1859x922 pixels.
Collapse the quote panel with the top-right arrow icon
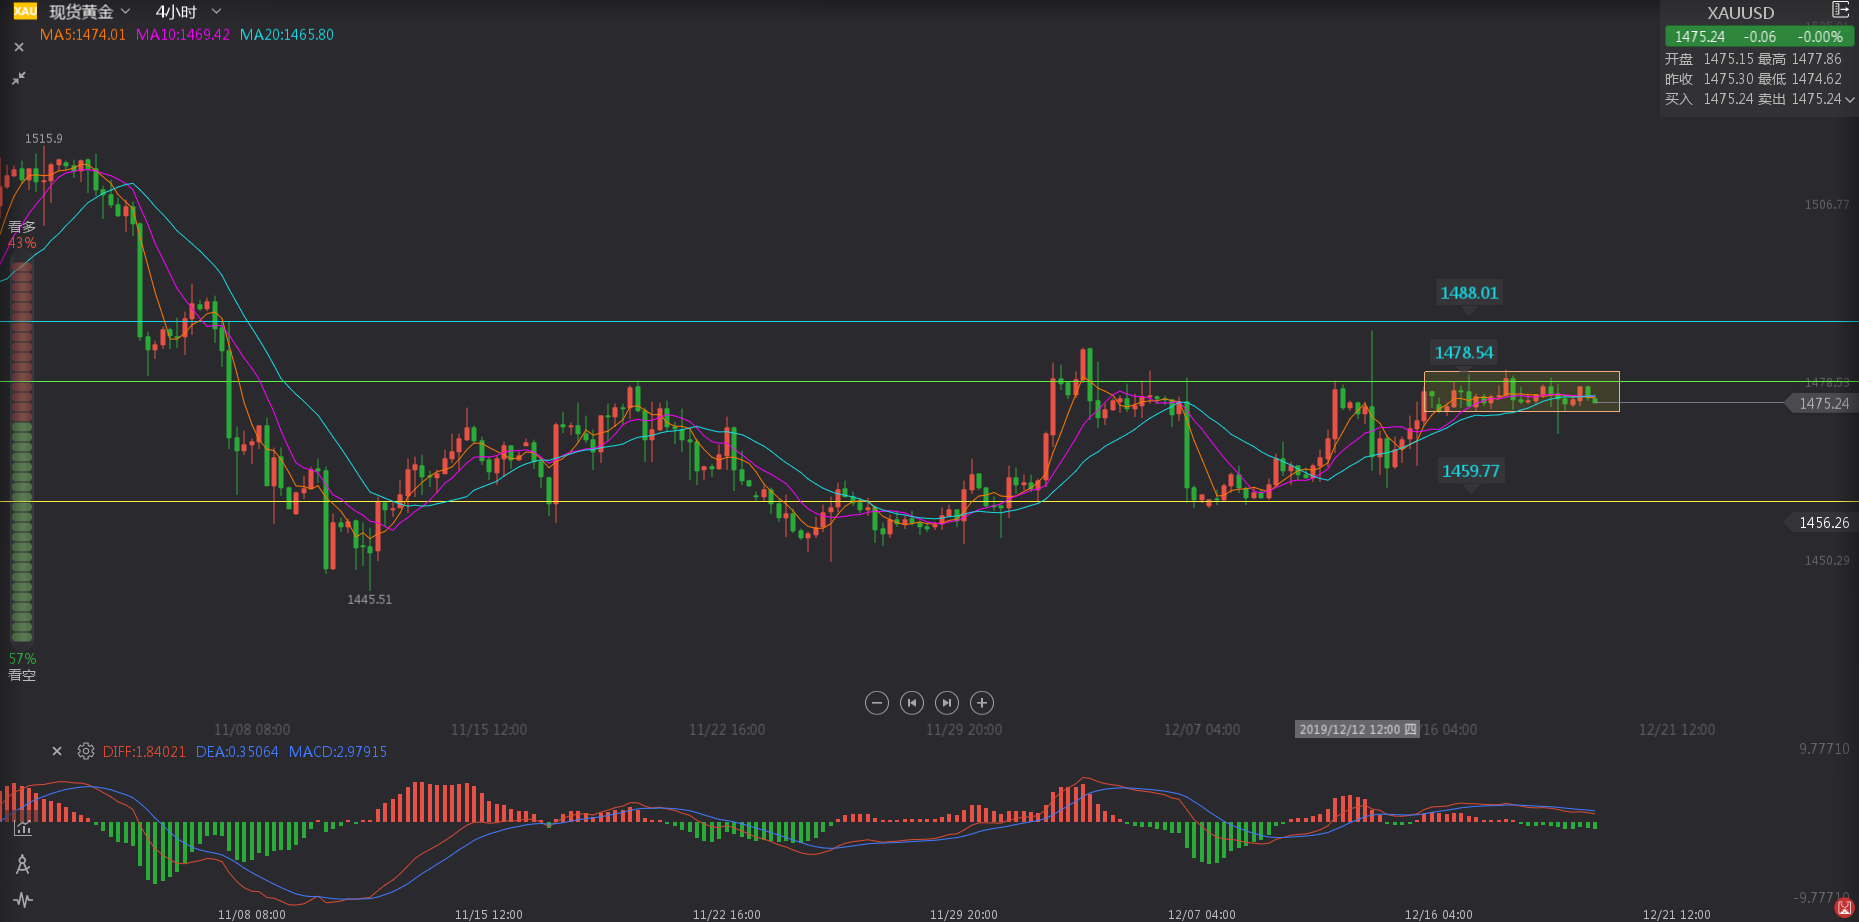tap(1840, 10)
